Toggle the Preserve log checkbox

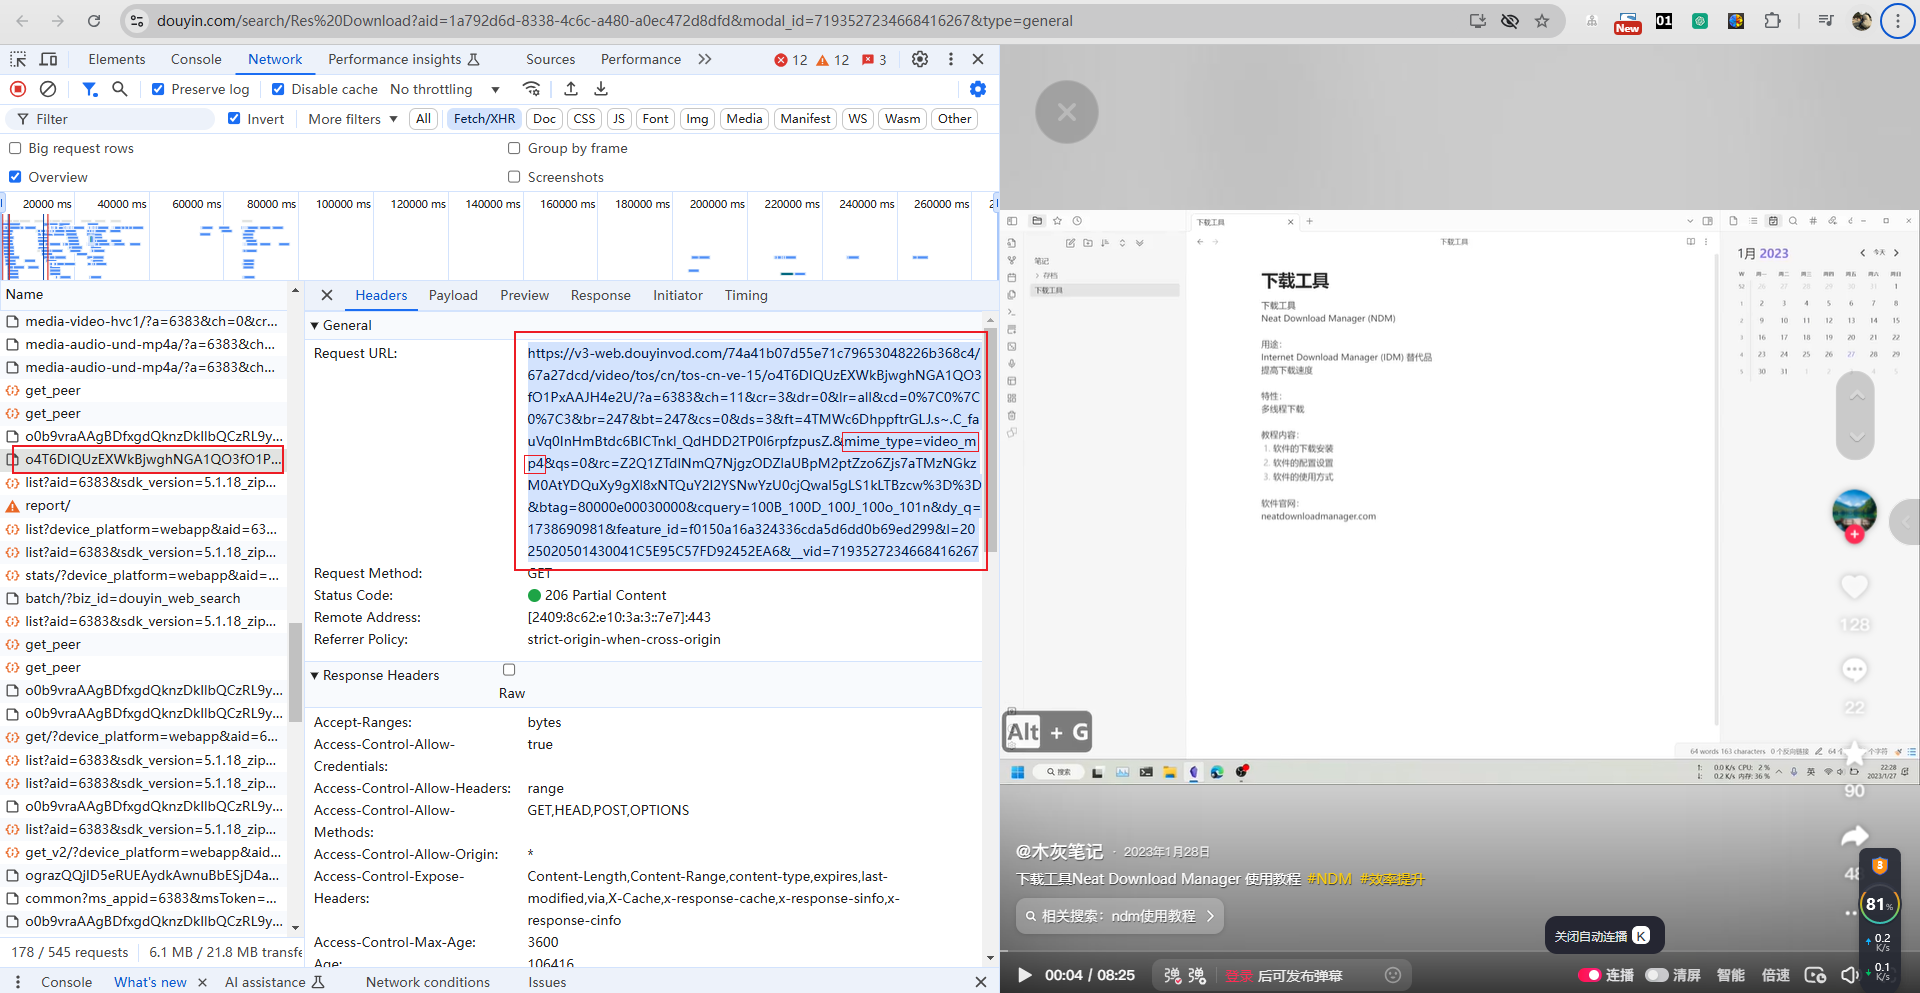(x=158, y=89)
